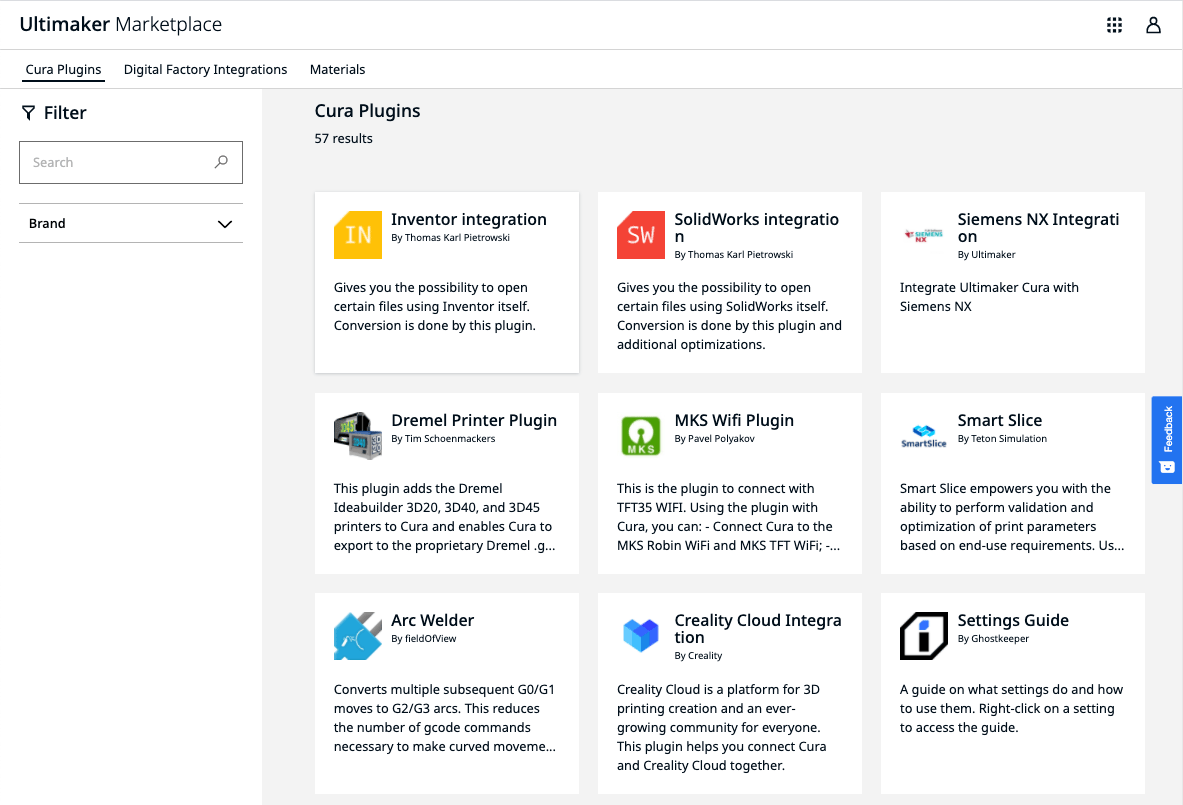Click the Dremel plugin description paragraph
This screenshot has height=805, width=1183.
(444, 517)
